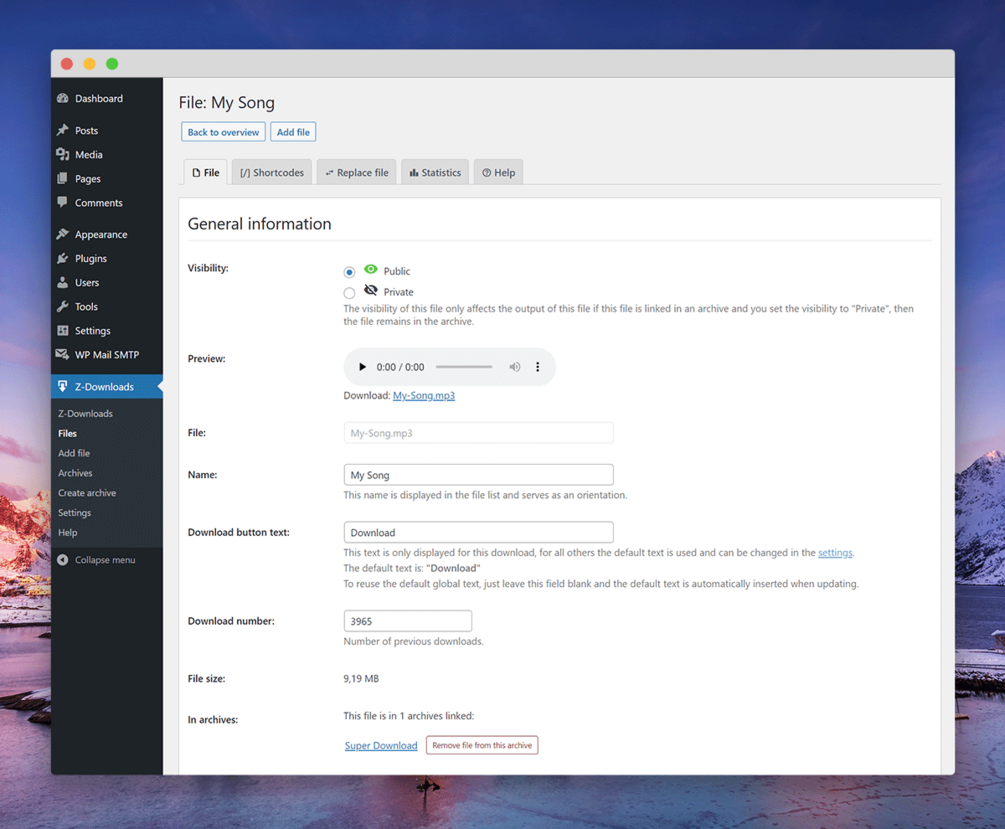
Task: Click the Download number field
Action: (408, 621)
